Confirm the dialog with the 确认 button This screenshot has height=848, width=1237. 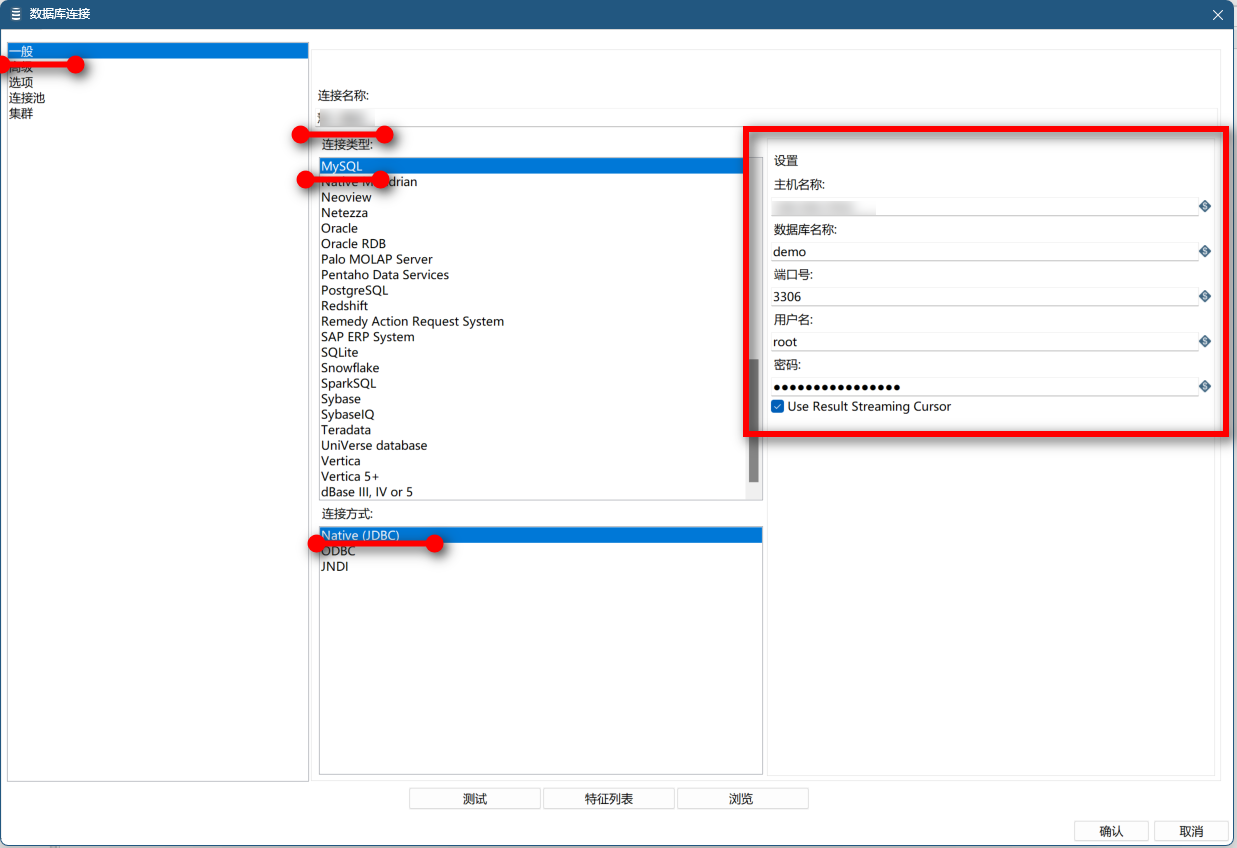click(x=1110, y=831)
